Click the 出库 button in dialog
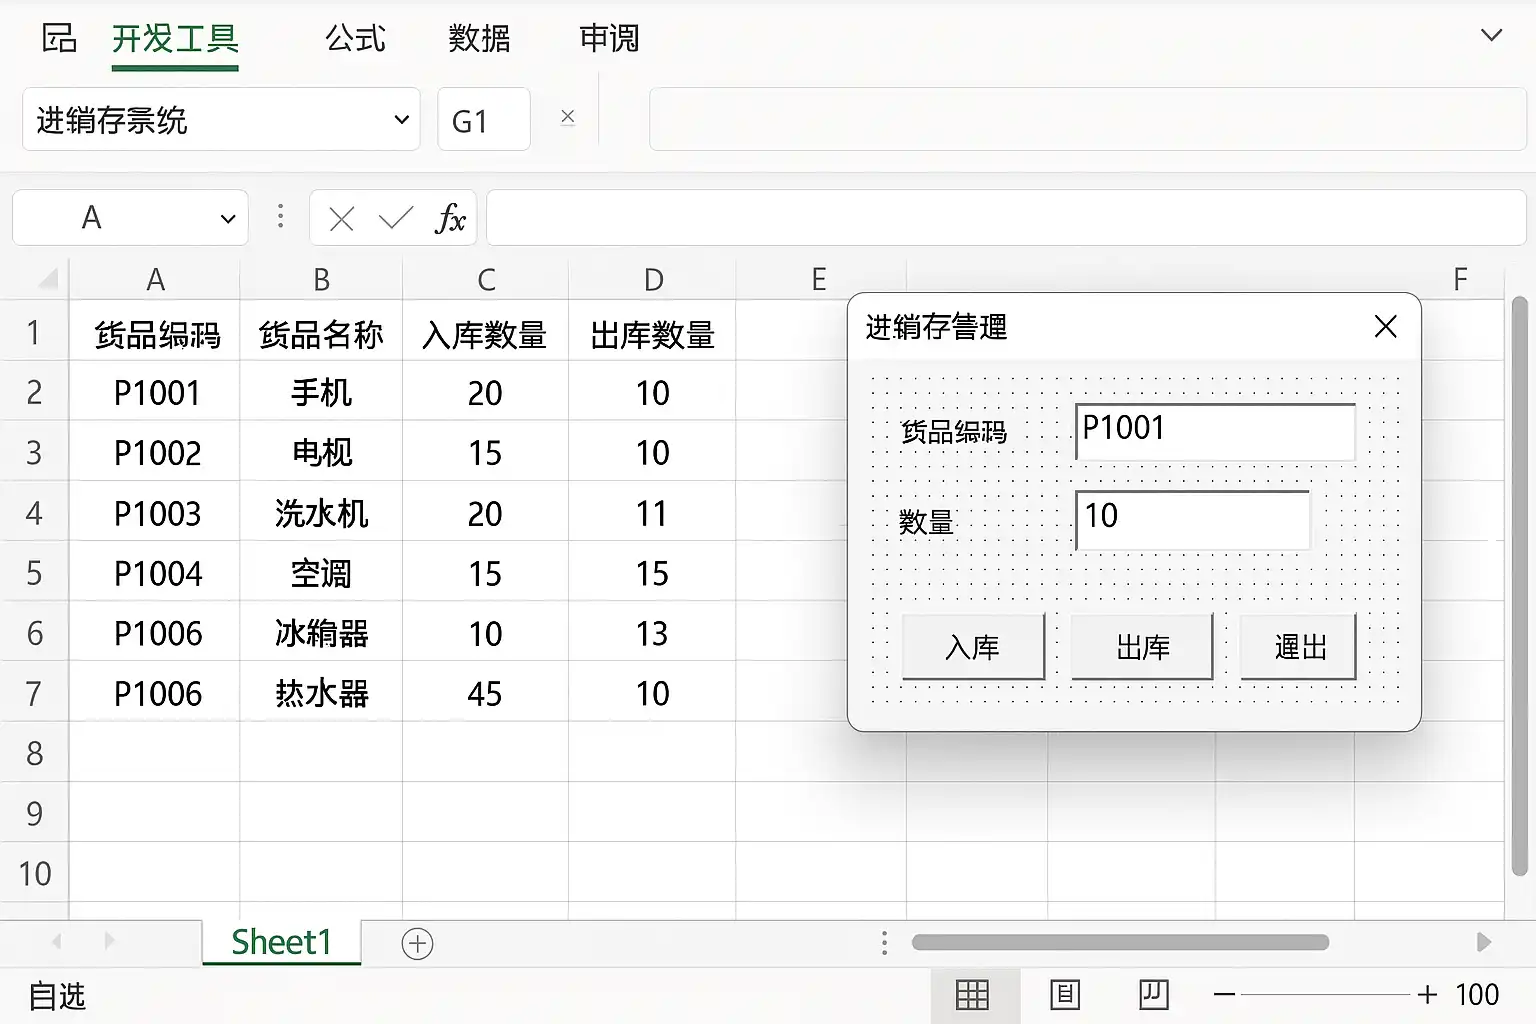The height and width of the screenshot is (1024, 1536). pyautogui.click(x=1142, y=647)
